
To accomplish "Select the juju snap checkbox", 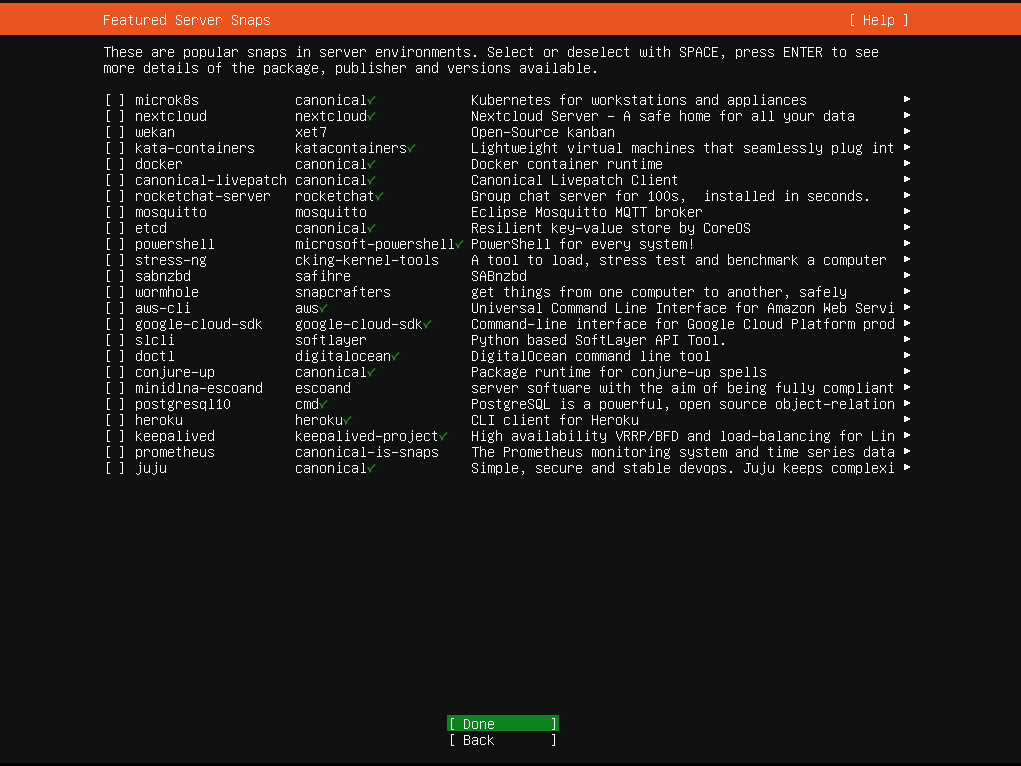I will [x=114, y=468].
